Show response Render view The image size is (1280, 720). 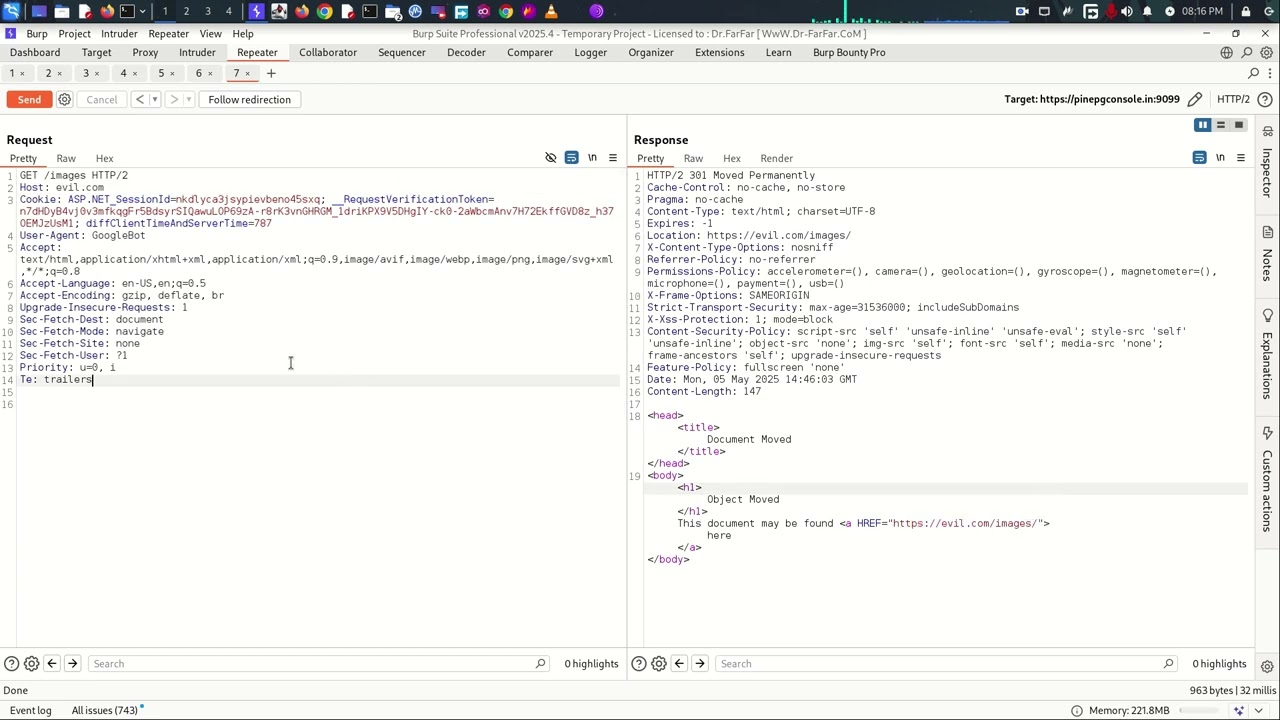776,159
